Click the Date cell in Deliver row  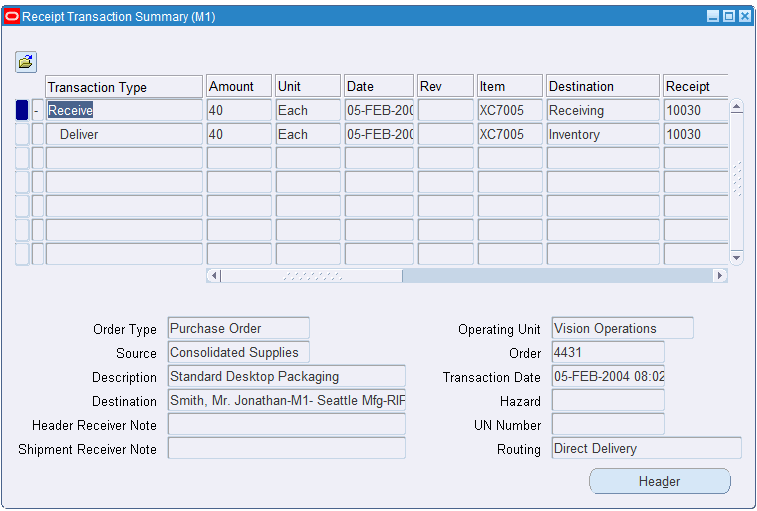(x=379, y=134)
